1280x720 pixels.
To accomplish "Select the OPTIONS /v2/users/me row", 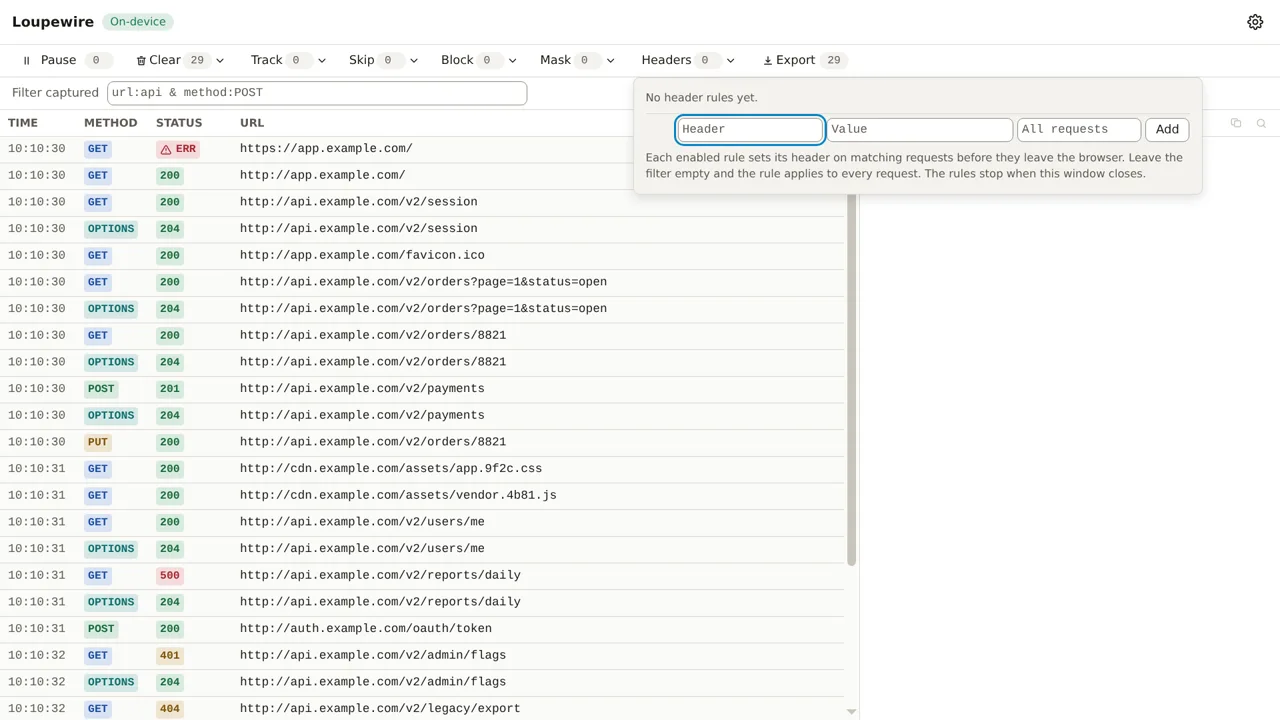I will [422, 549].
